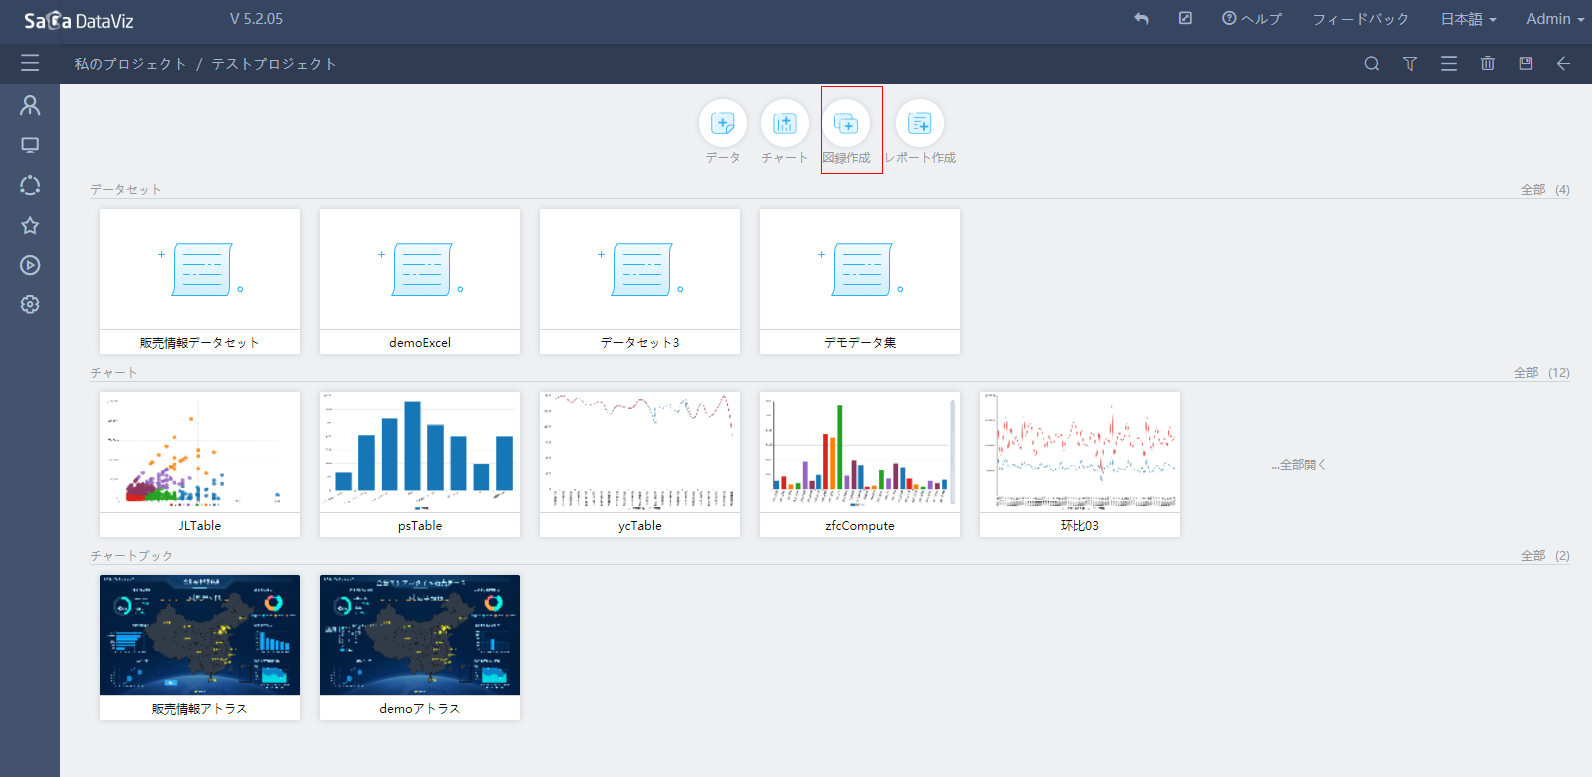Viewport: 1592px width, 777px height.
Task: Open settings gear in sidebar
Action: point(30,304)
